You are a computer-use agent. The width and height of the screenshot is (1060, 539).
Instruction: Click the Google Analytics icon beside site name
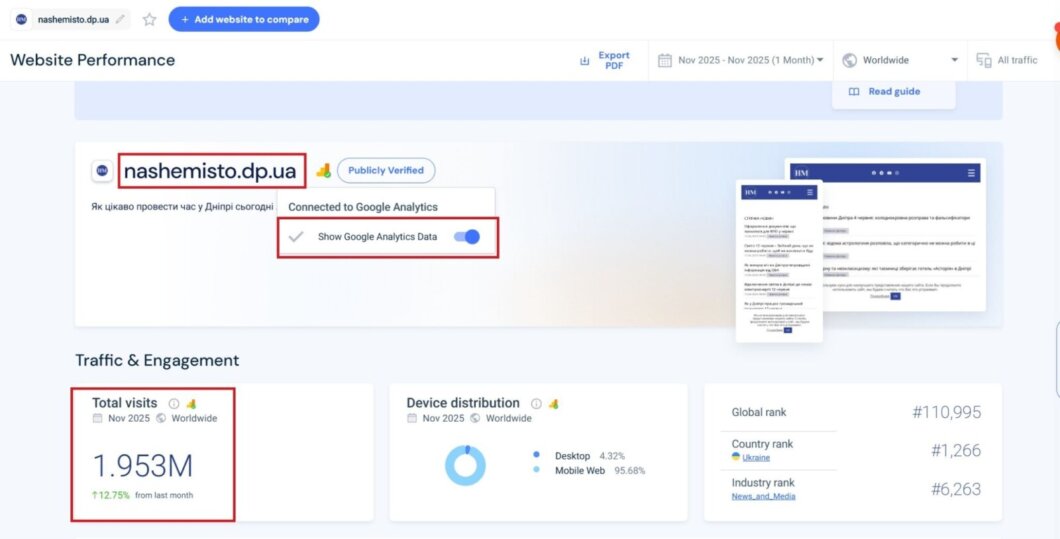323,170
